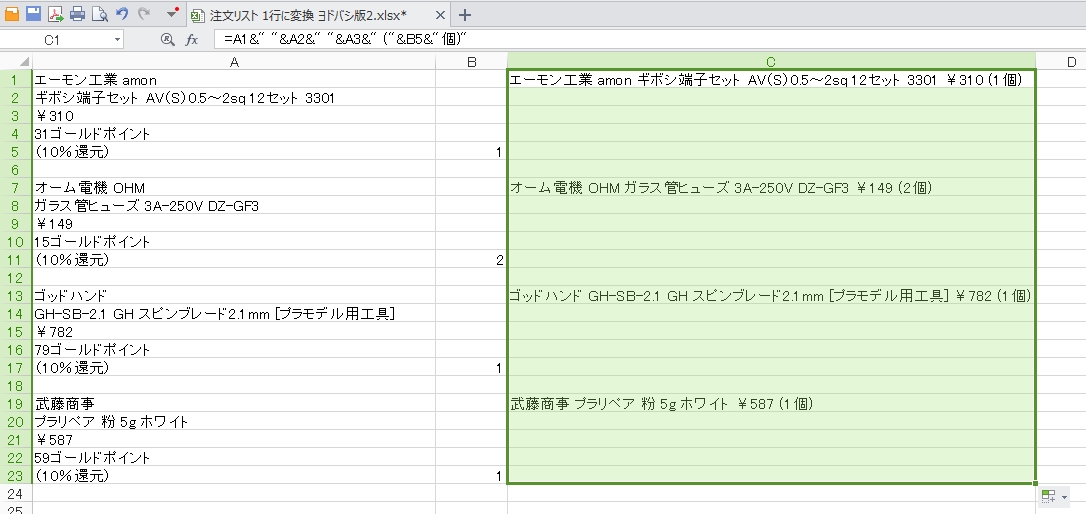Viewport: 1086px width, 514px height.
Task: Select row 24 header
Action: tap(15, 494)
